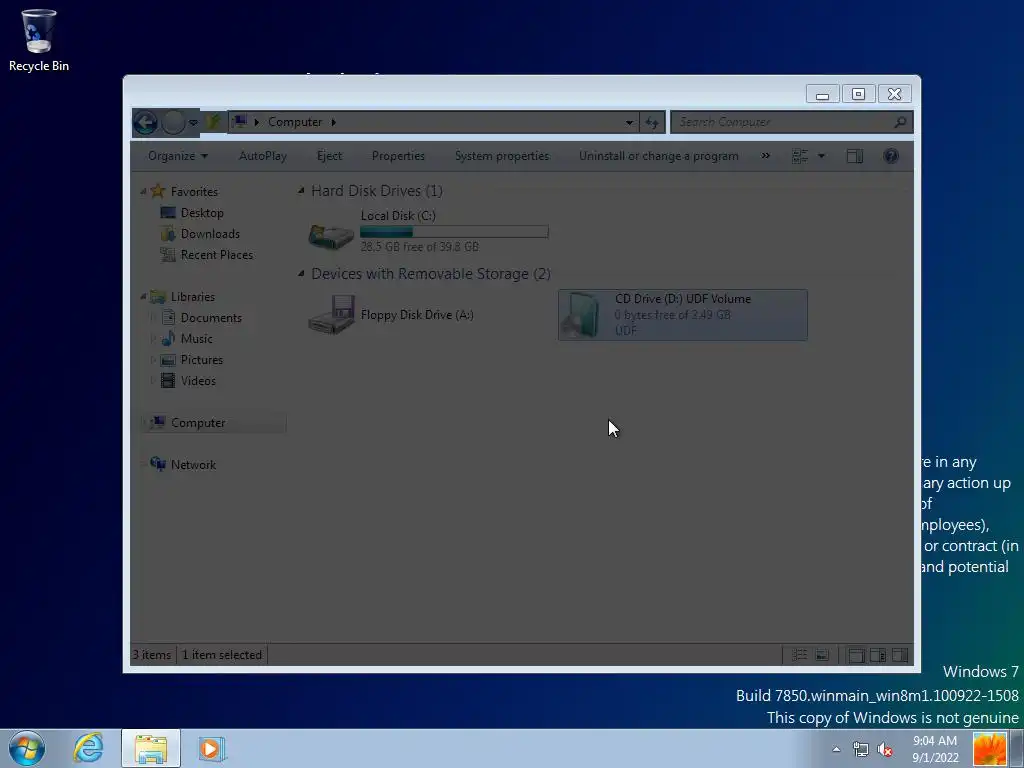Collapse Hard Disk Drives group
The image size is (1024, 768).
(301, 191)
